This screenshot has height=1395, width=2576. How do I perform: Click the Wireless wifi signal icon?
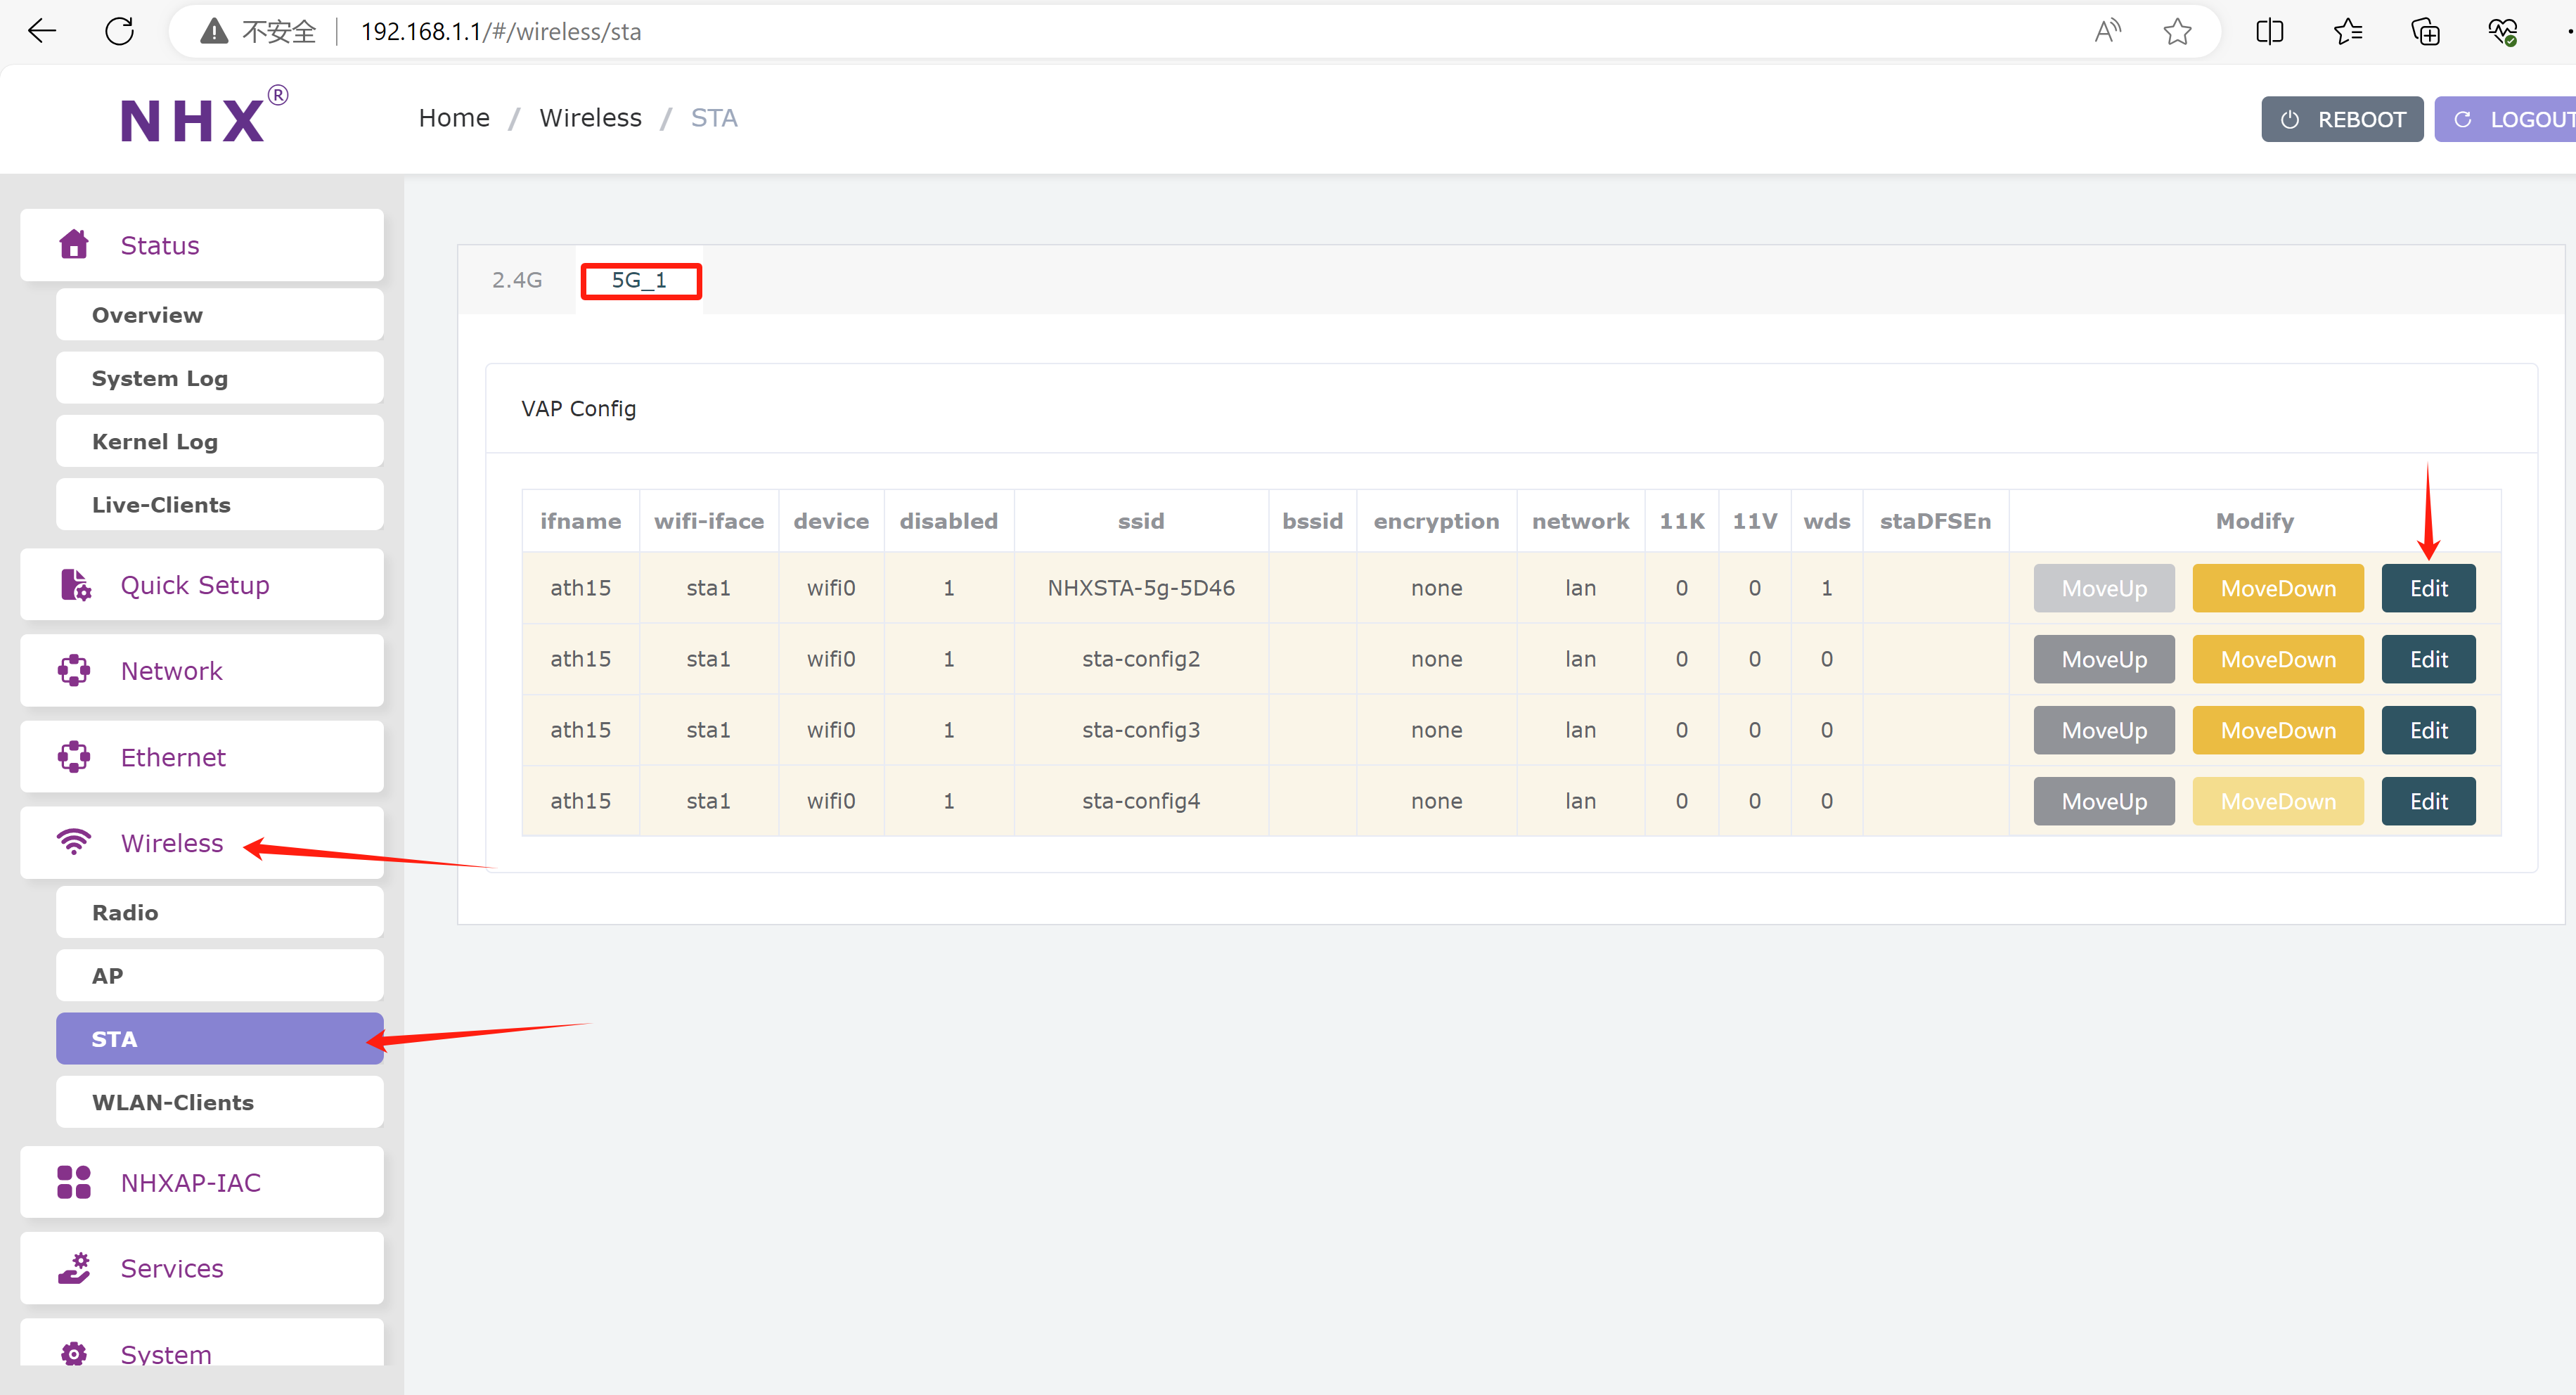coord(74,842)
